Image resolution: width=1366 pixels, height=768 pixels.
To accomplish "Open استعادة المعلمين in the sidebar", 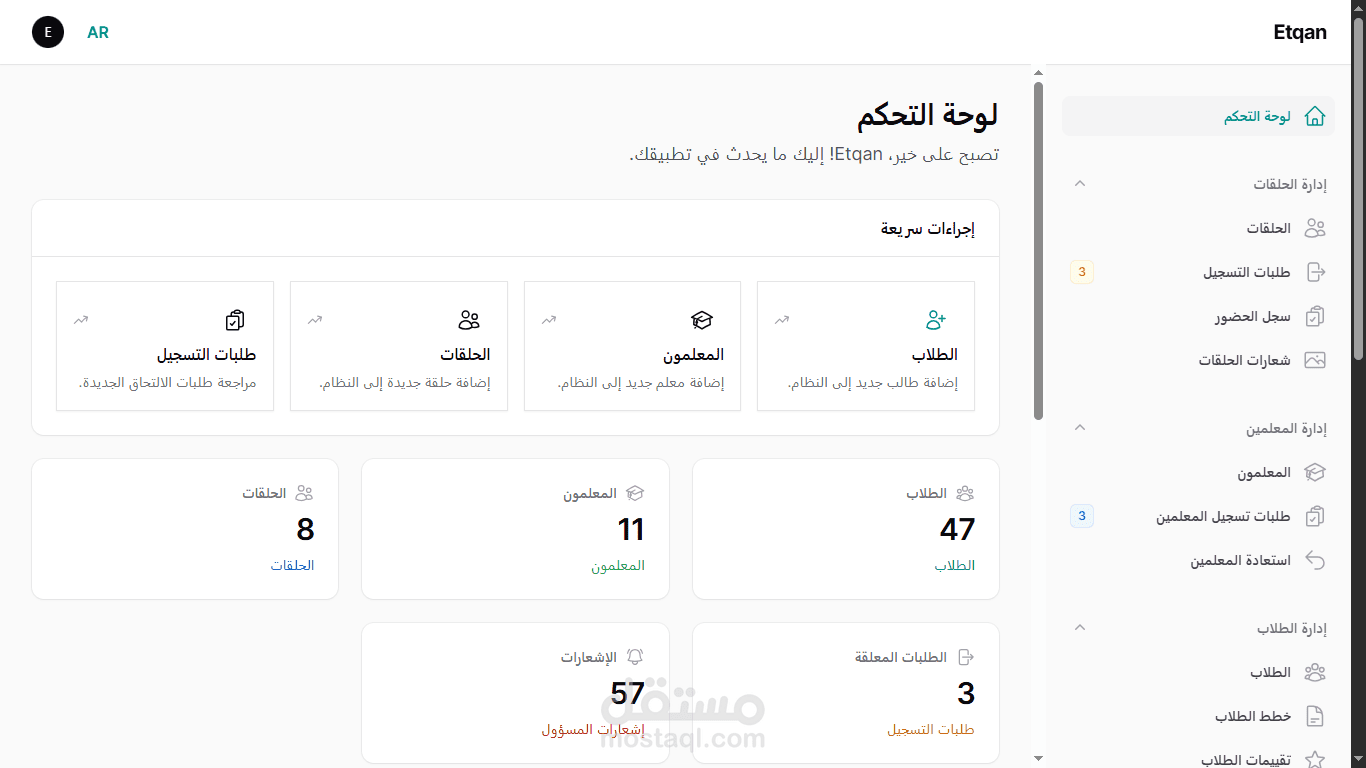I will pos(1198,560).
